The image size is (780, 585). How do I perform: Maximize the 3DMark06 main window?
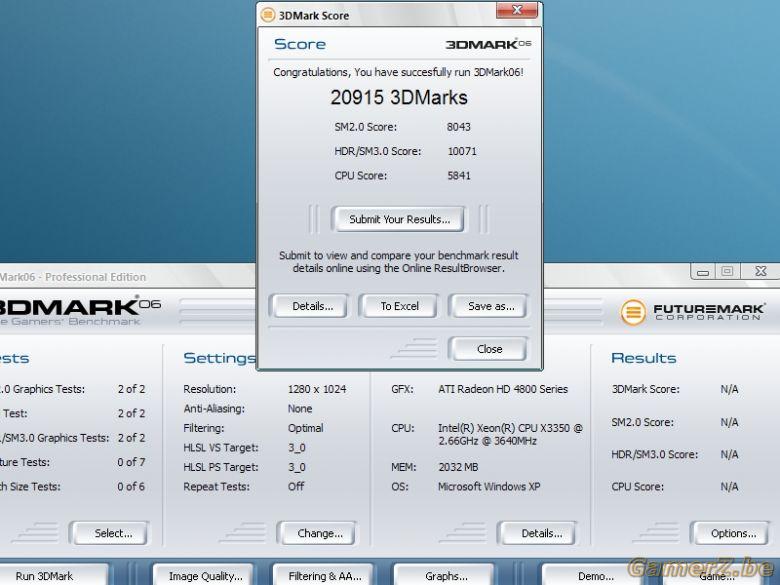(x=727, y=272)
